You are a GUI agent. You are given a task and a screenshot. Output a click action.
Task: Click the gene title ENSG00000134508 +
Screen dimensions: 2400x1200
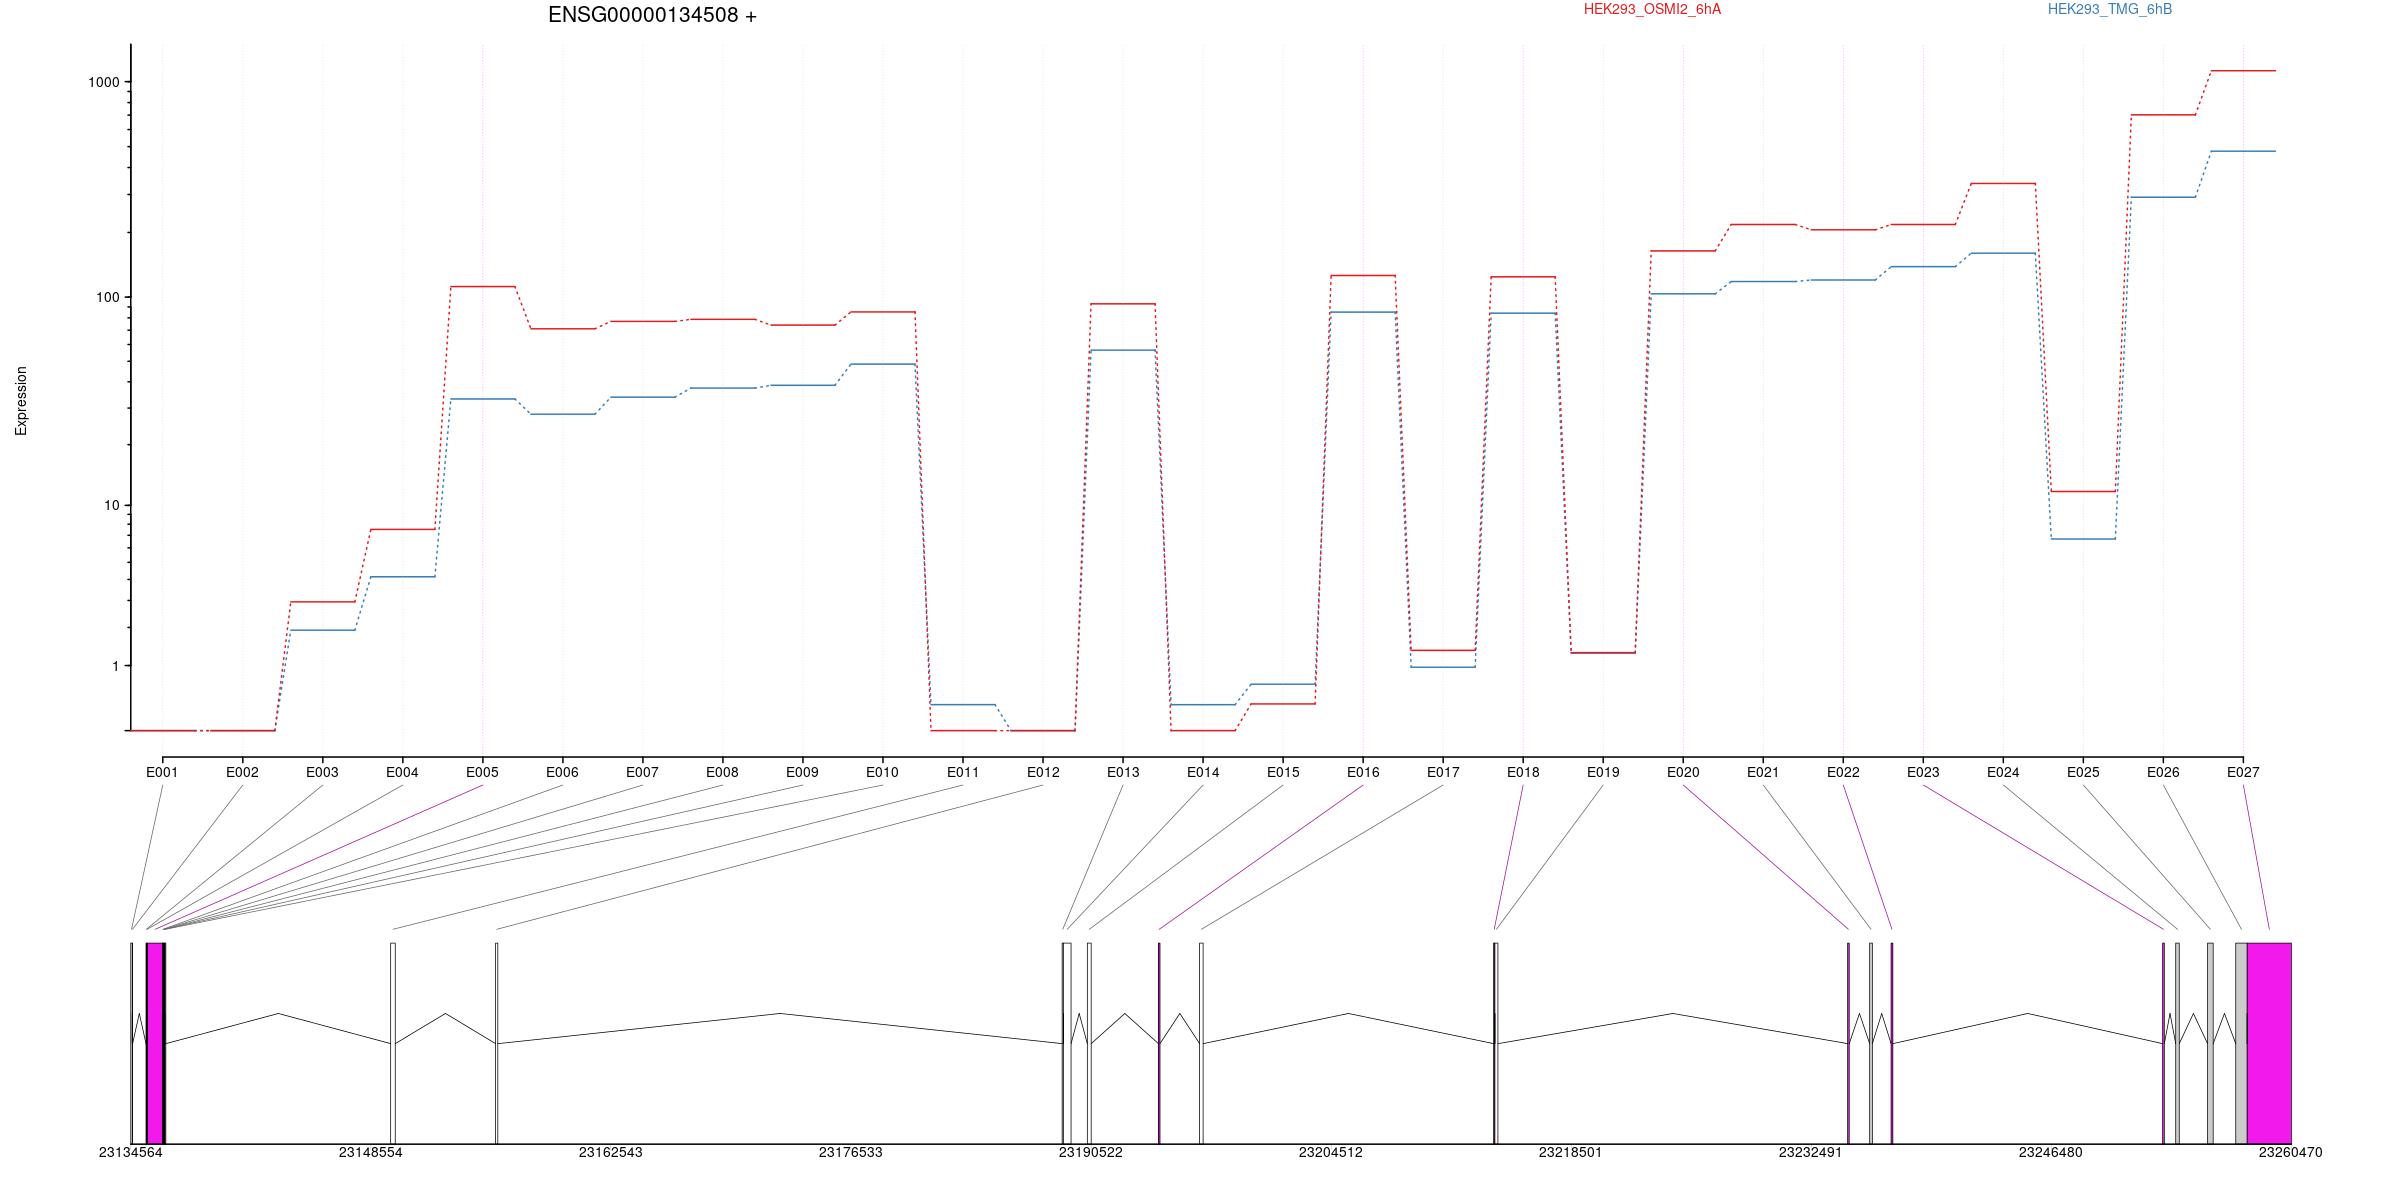(652, 15)
